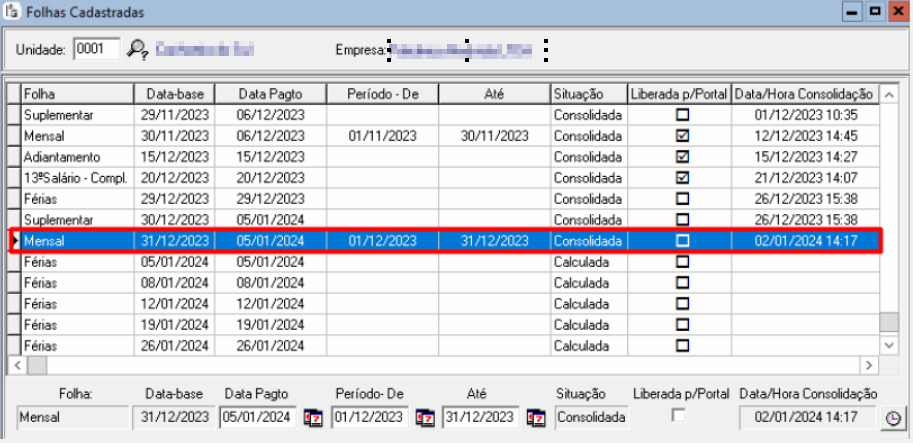Click the magnifier search icon beside Unidade
This screenshot has height=443, width=913.
click(138, 49)
